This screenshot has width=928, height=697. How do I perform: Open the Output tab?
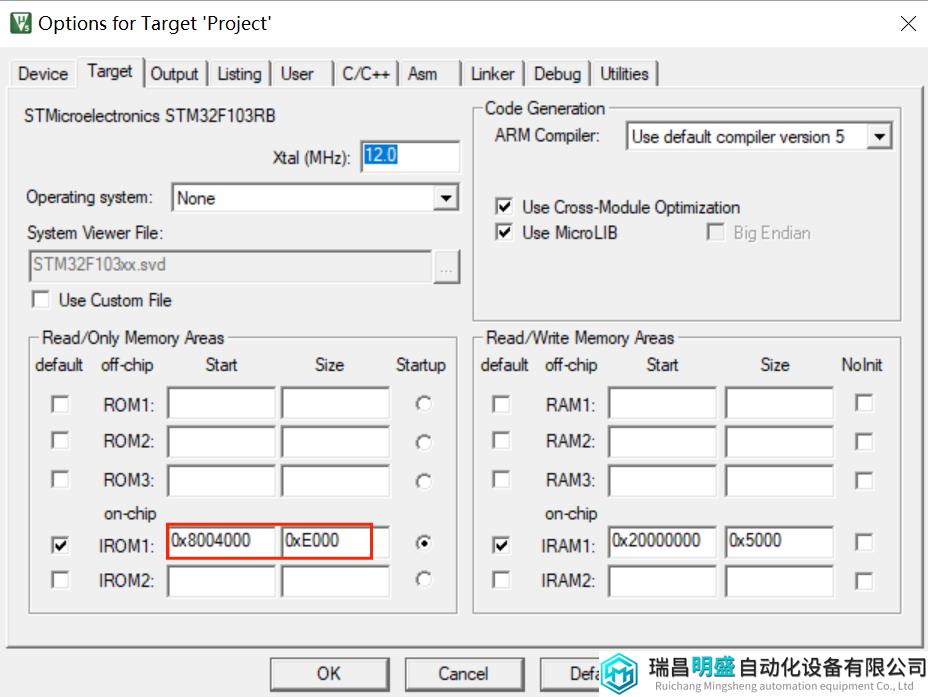(175, 74)
